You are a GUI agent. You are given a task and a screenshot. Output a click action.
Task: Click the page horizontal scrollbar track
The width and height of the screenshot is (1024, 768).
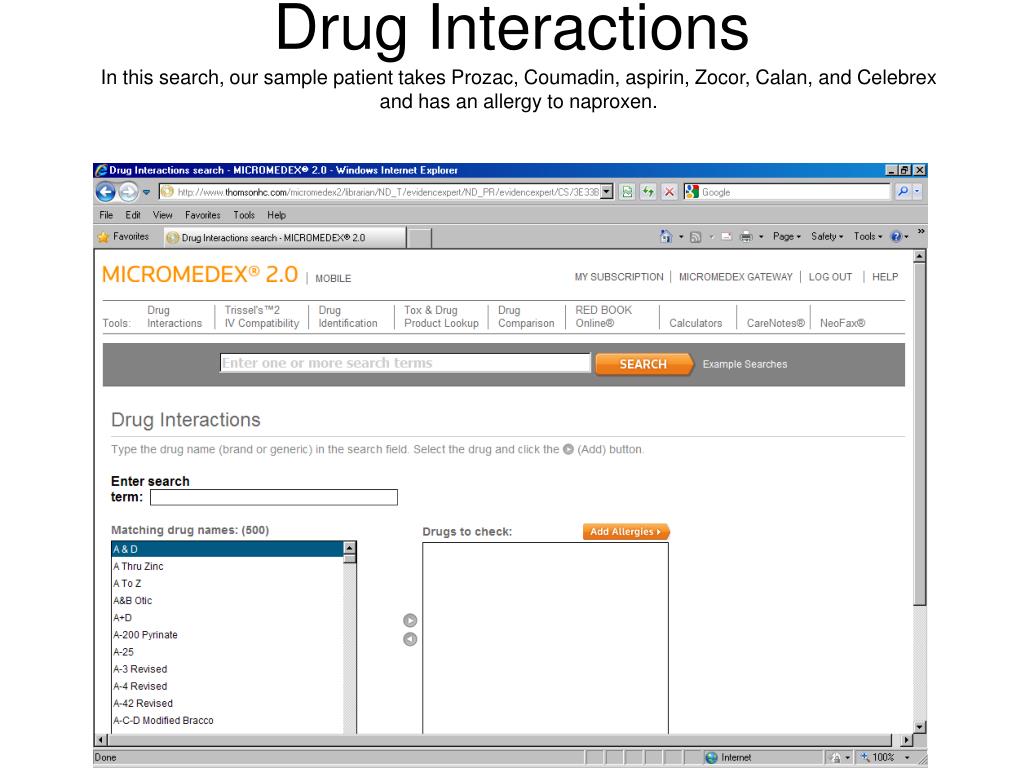[x=500, y=740]
